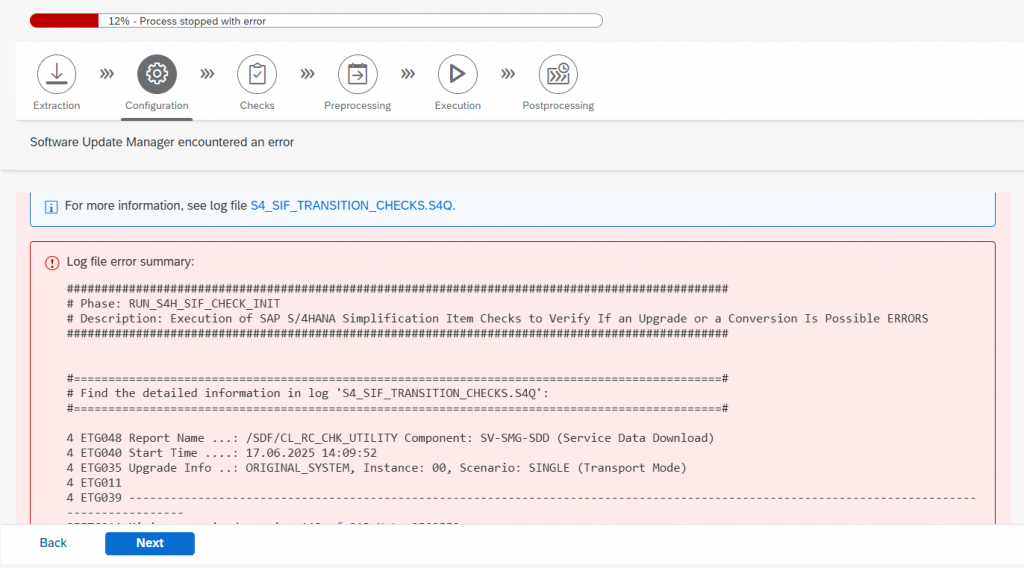Switch to the Extraction step label
Image resolution: width=1024 pixels, height=568 pixels.
coord(57,106)
